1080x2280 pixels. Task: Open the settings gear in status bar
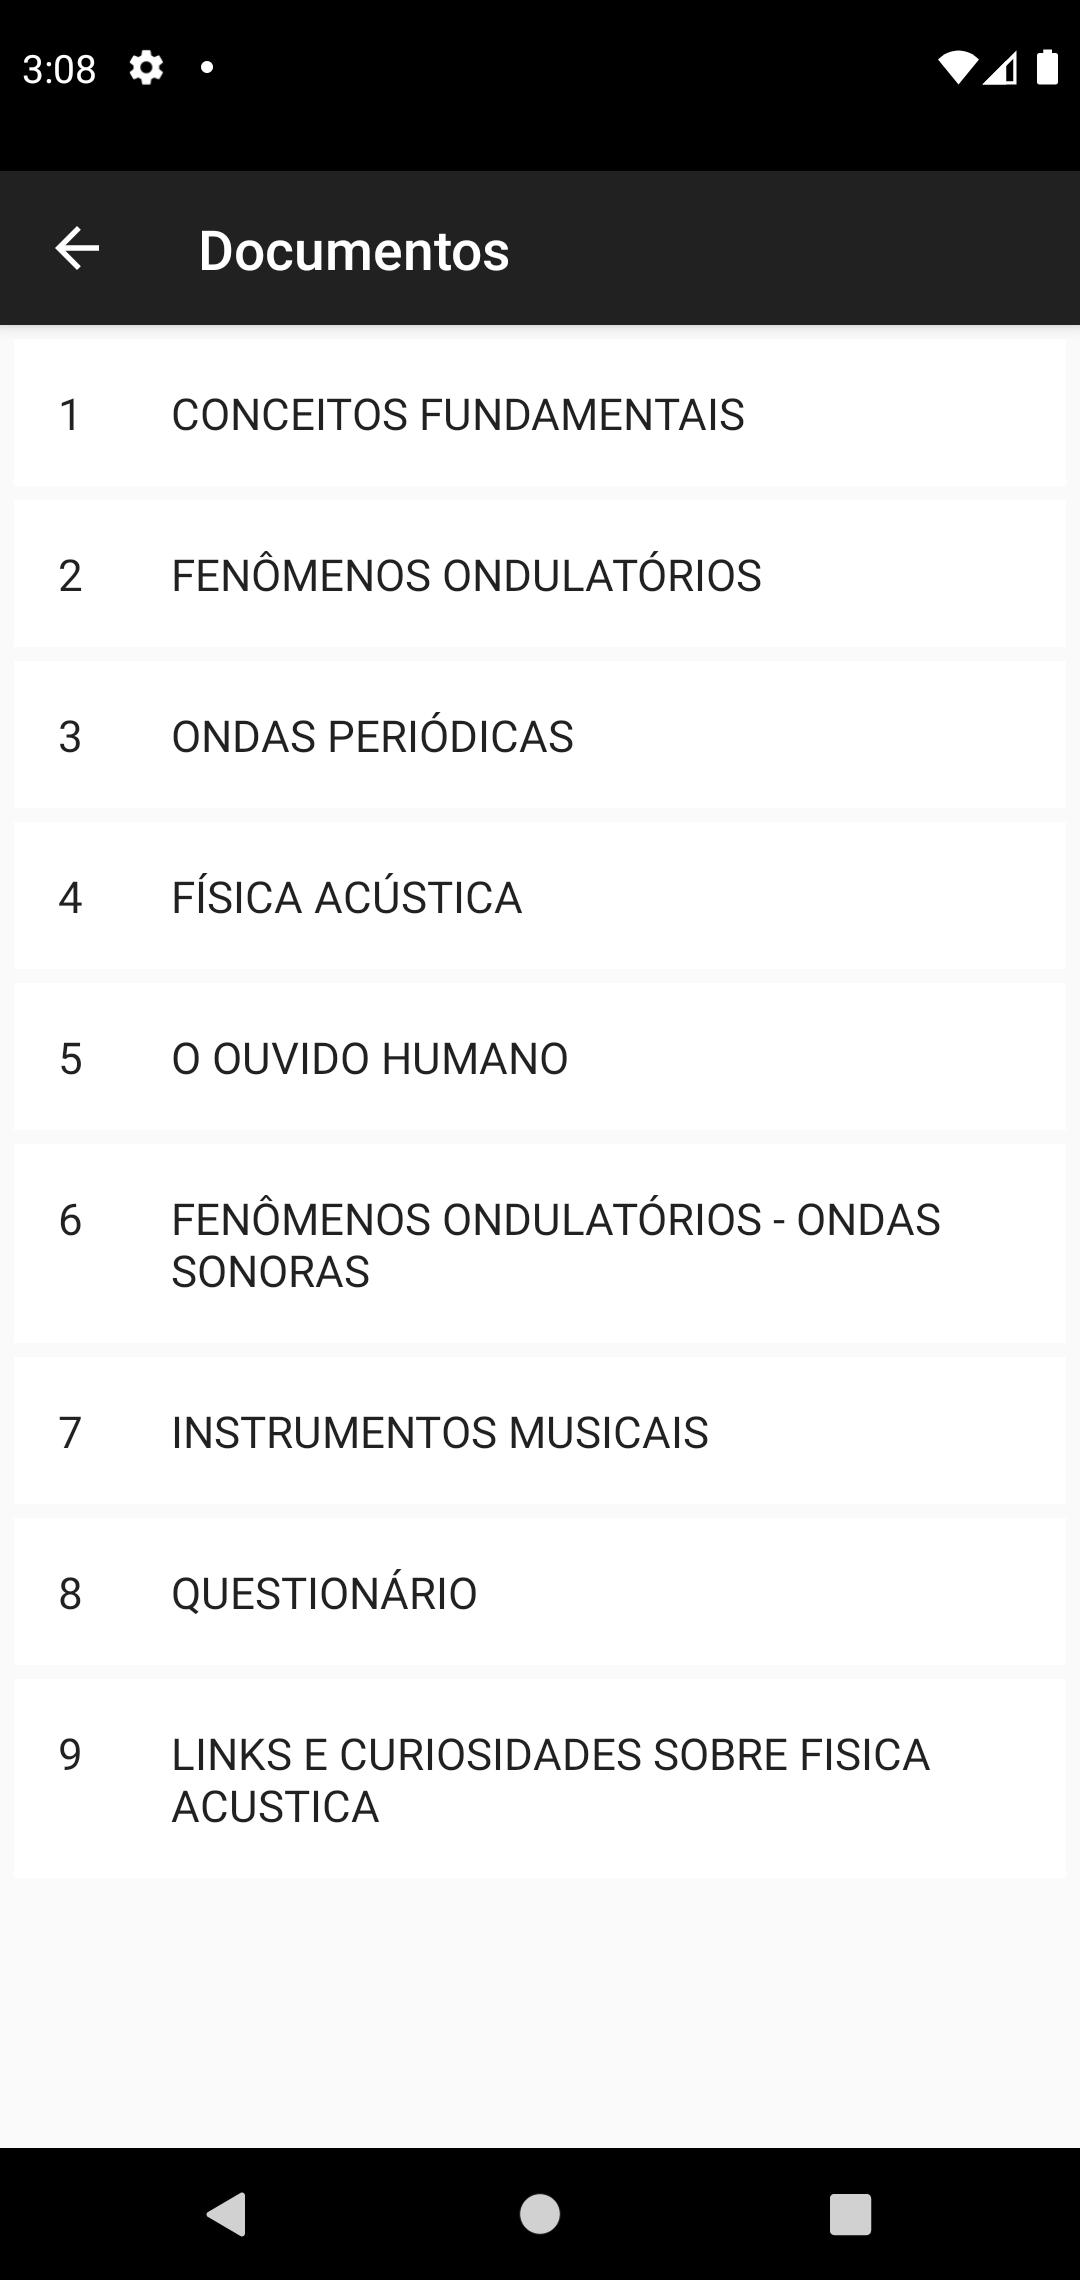click(146, 68)
